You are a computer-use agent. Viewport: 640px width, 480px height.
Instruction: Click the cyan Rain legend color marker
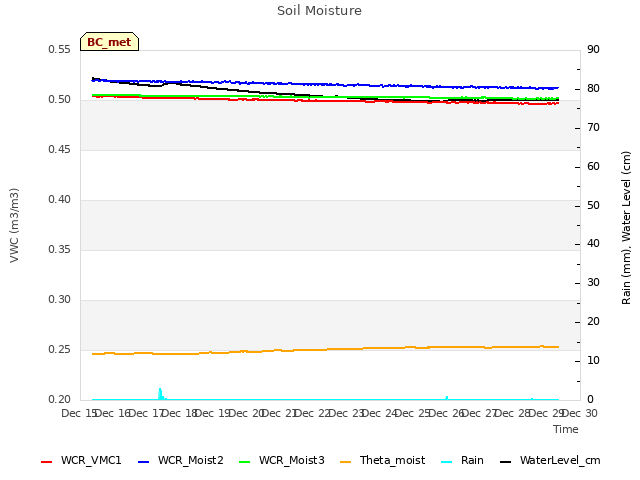tap(447, 462)
